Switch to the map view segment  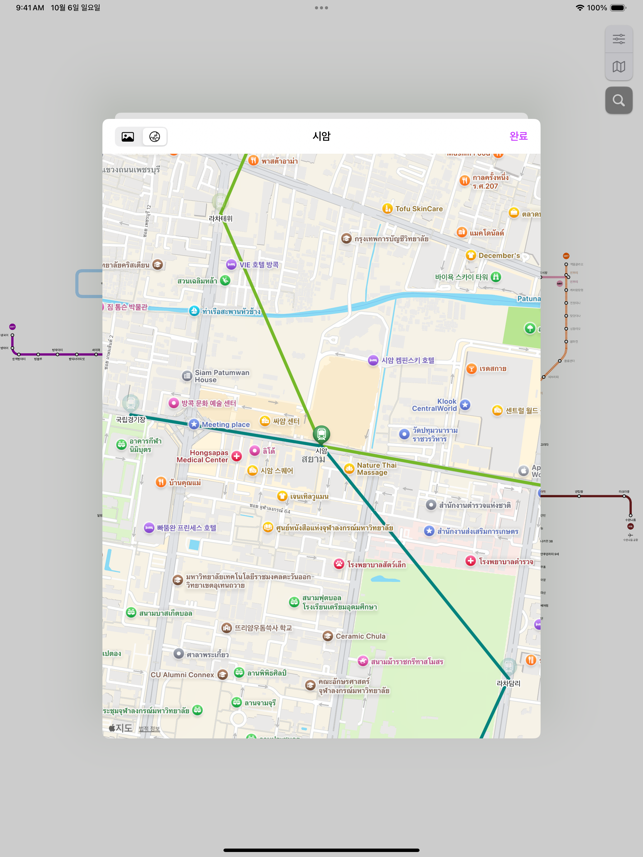(x=155, y=137)
